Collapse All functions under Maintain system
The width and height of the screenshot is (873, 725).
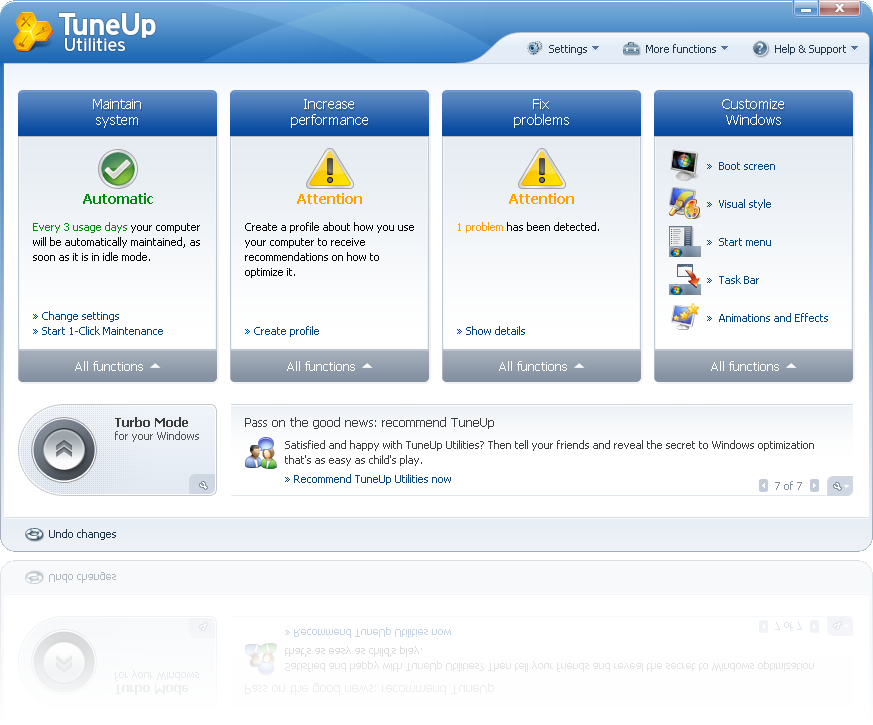[117, 366]
